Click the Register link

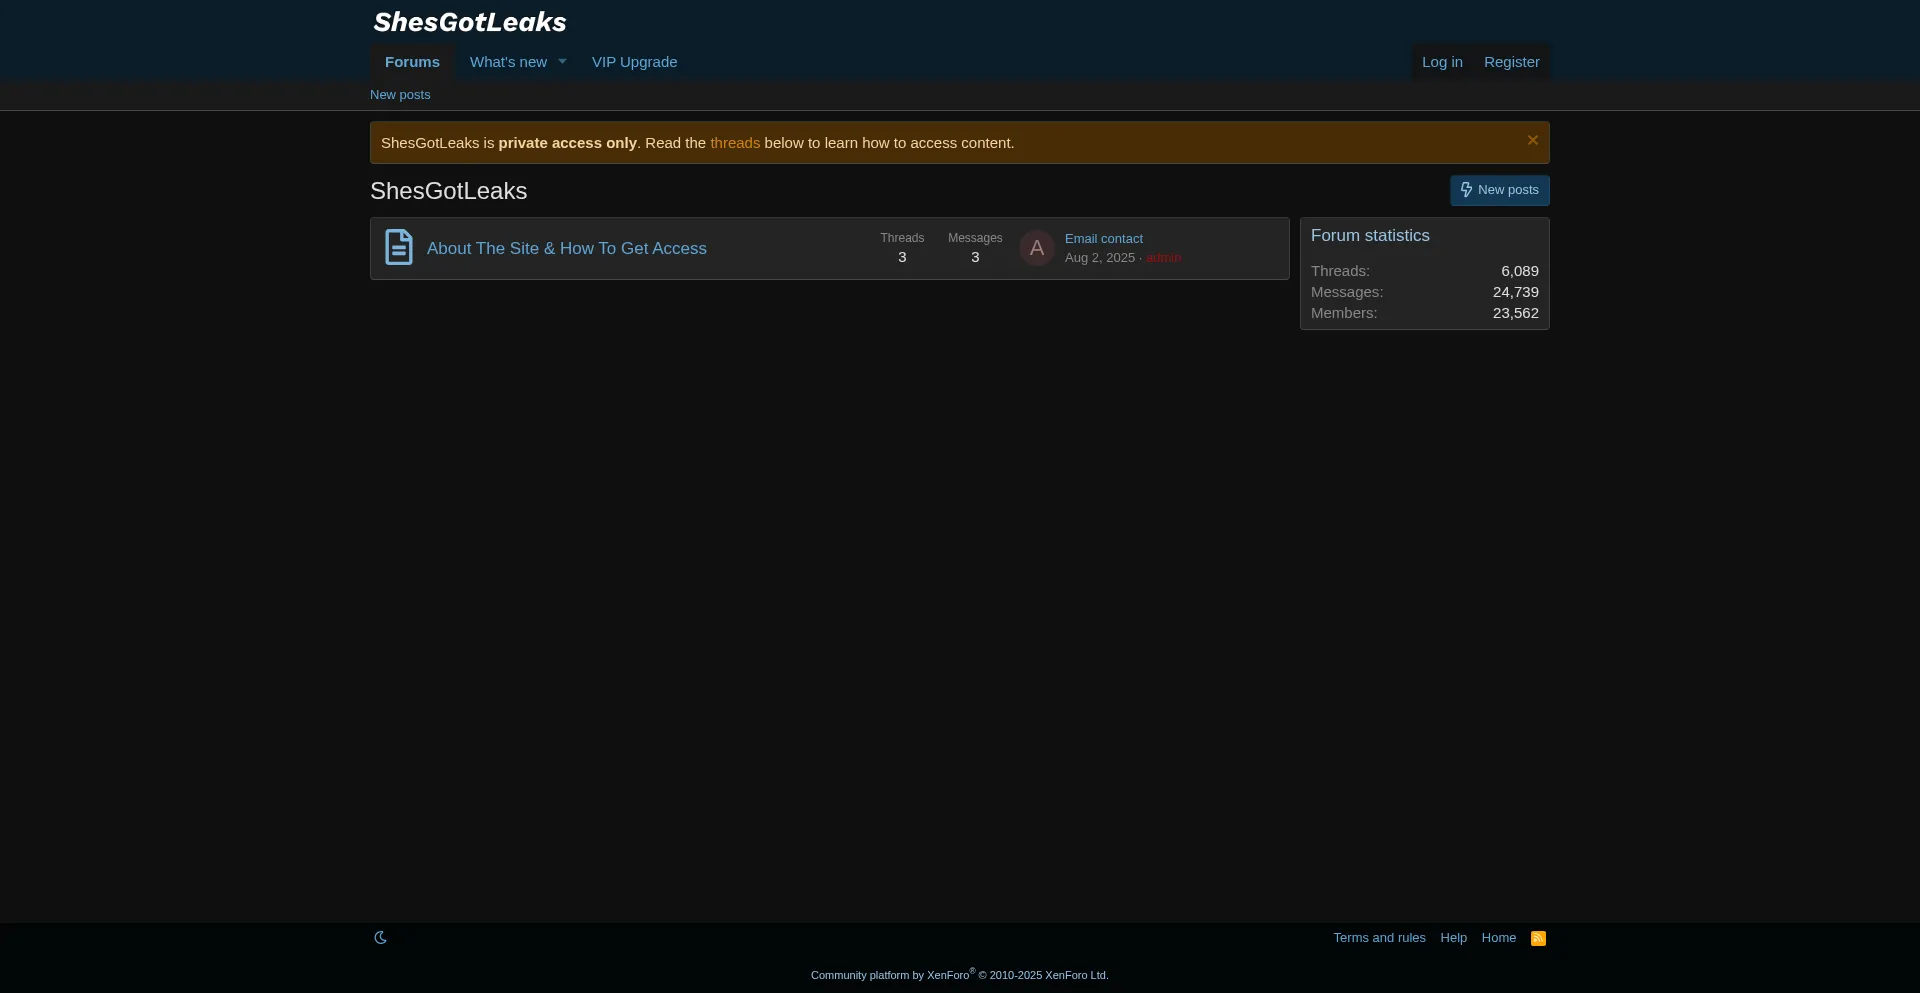click(1511, 62)
